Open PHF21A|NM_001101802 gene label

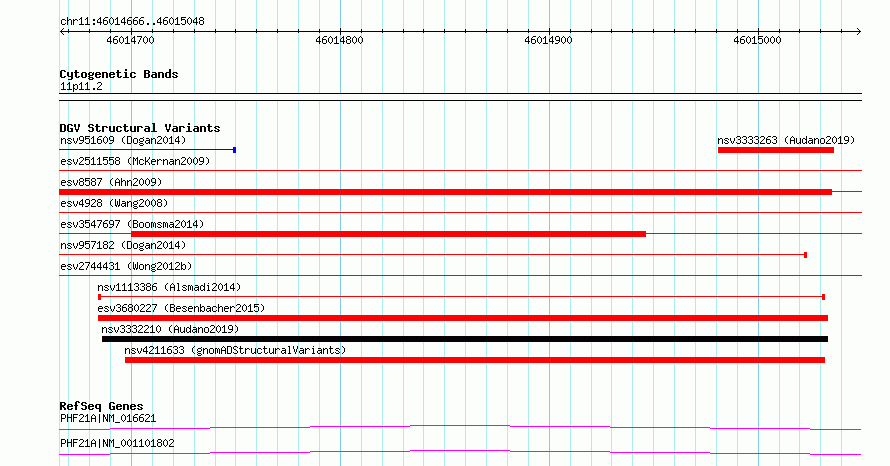point(117,443)
